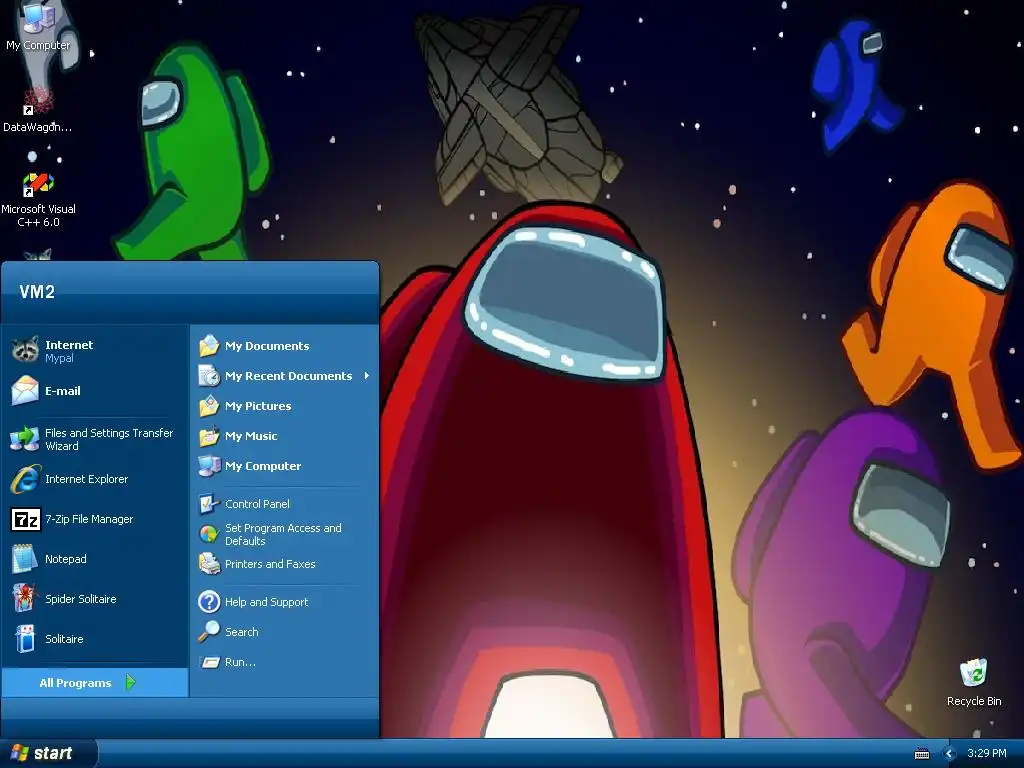Click the Mypal raccoon Internet icon

[25, 351]
